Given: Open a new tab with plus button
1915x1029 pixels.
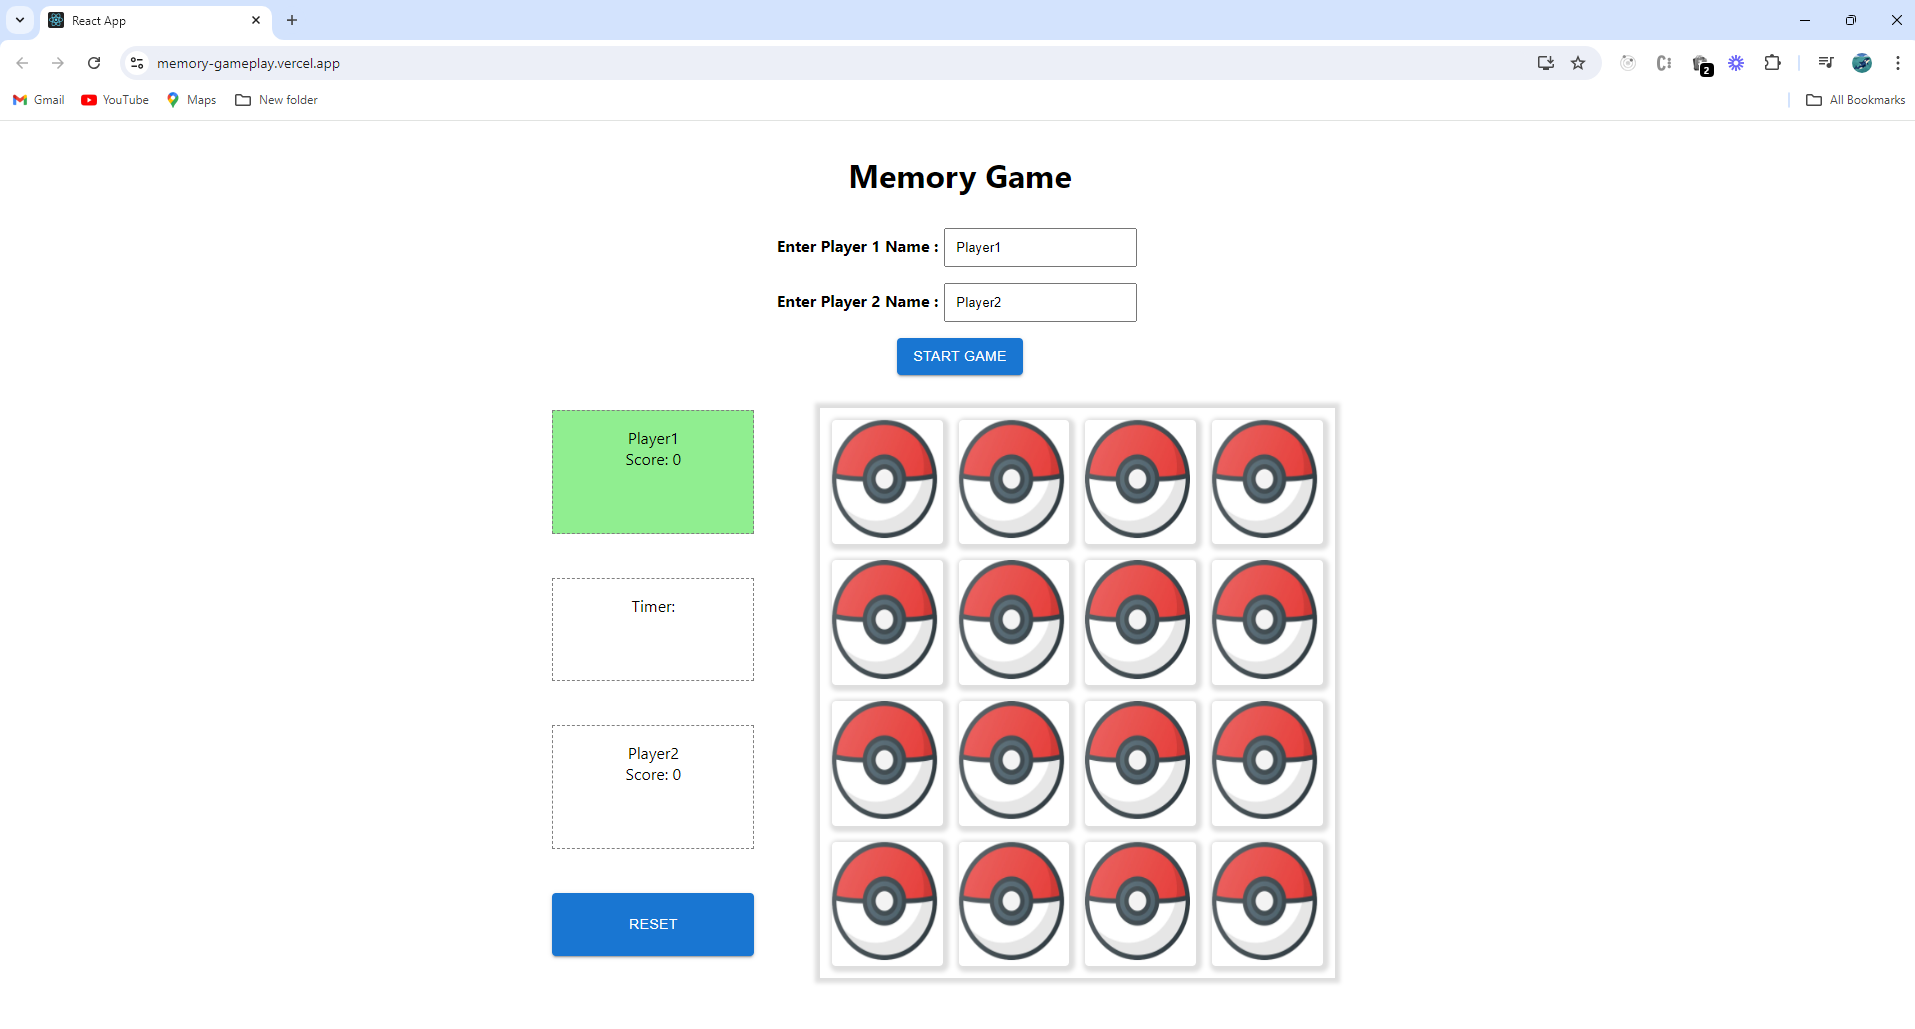Looking at the screenshot, I should click(x=292, y=20).
